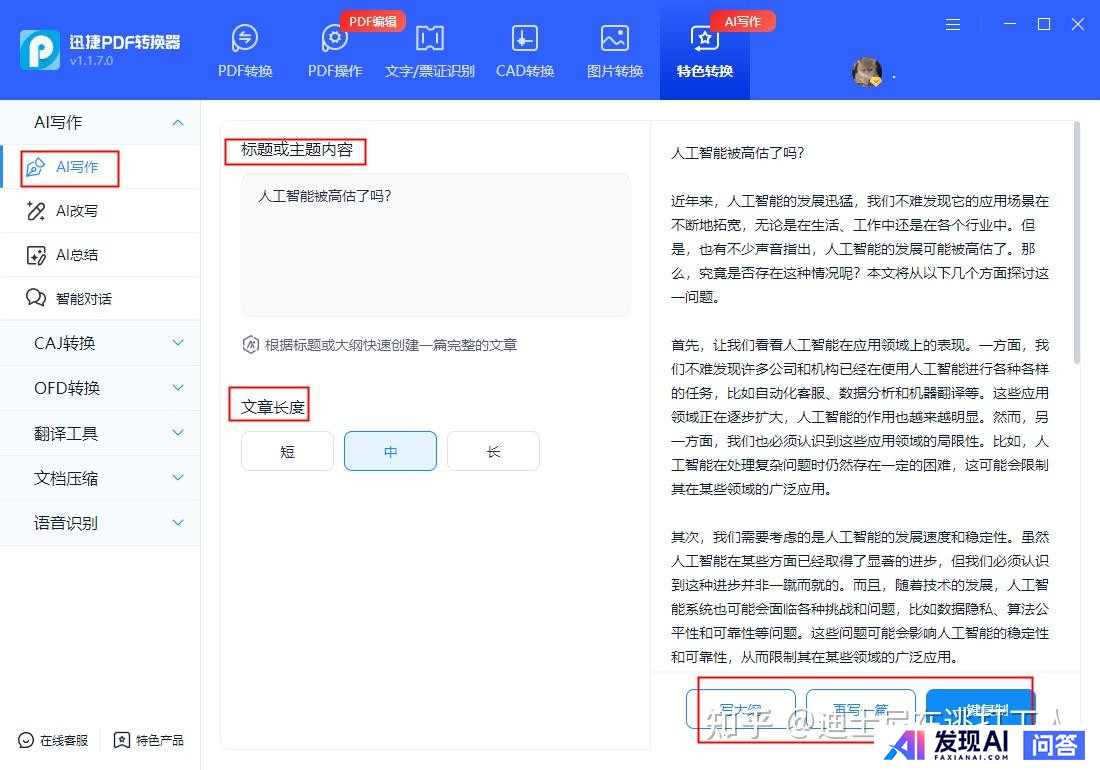Select medium article length 中

pos(390,451)
